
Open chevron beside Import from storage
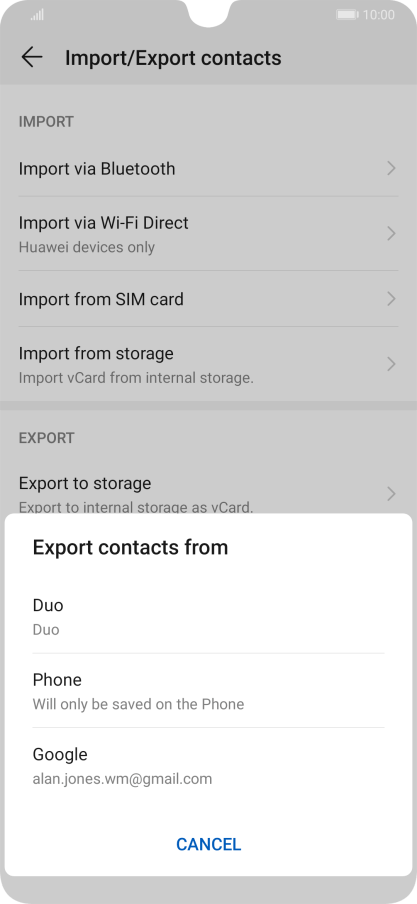click(x=392, y=364)
